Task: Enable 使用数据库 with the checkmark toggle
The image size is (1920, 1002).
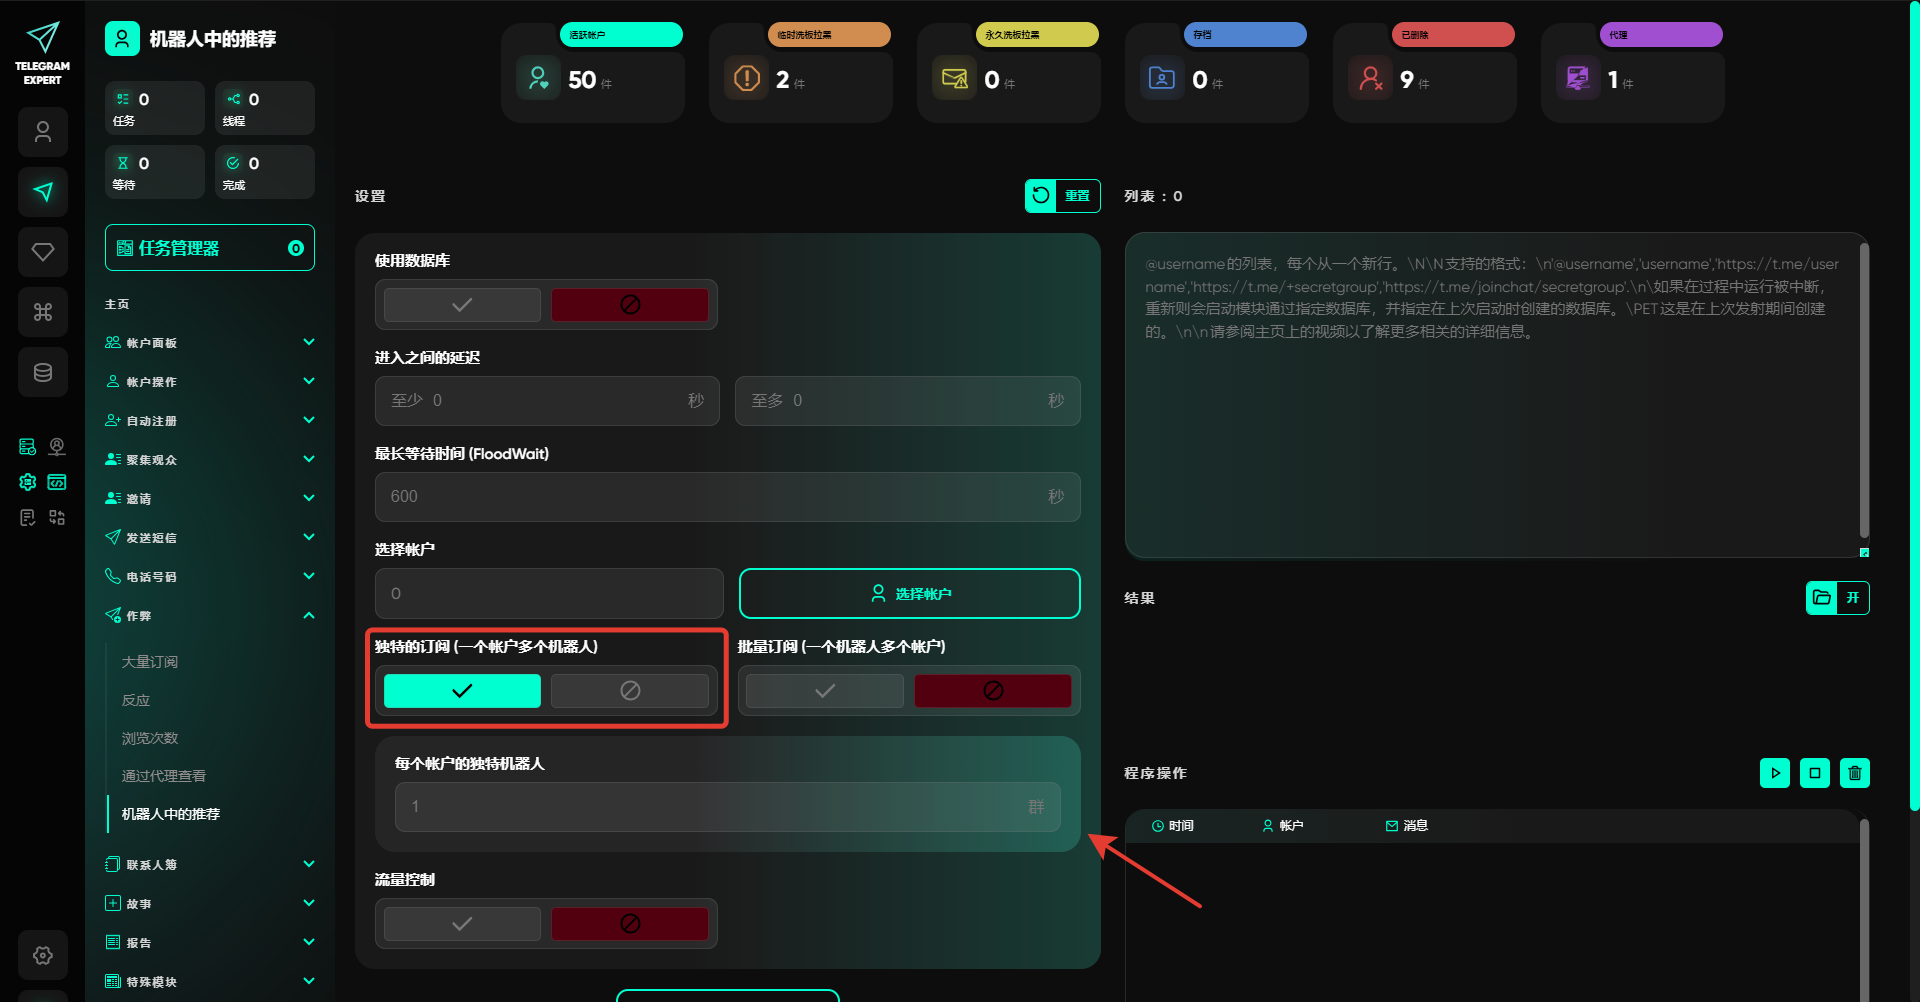Action: click(x=462, y=305)
